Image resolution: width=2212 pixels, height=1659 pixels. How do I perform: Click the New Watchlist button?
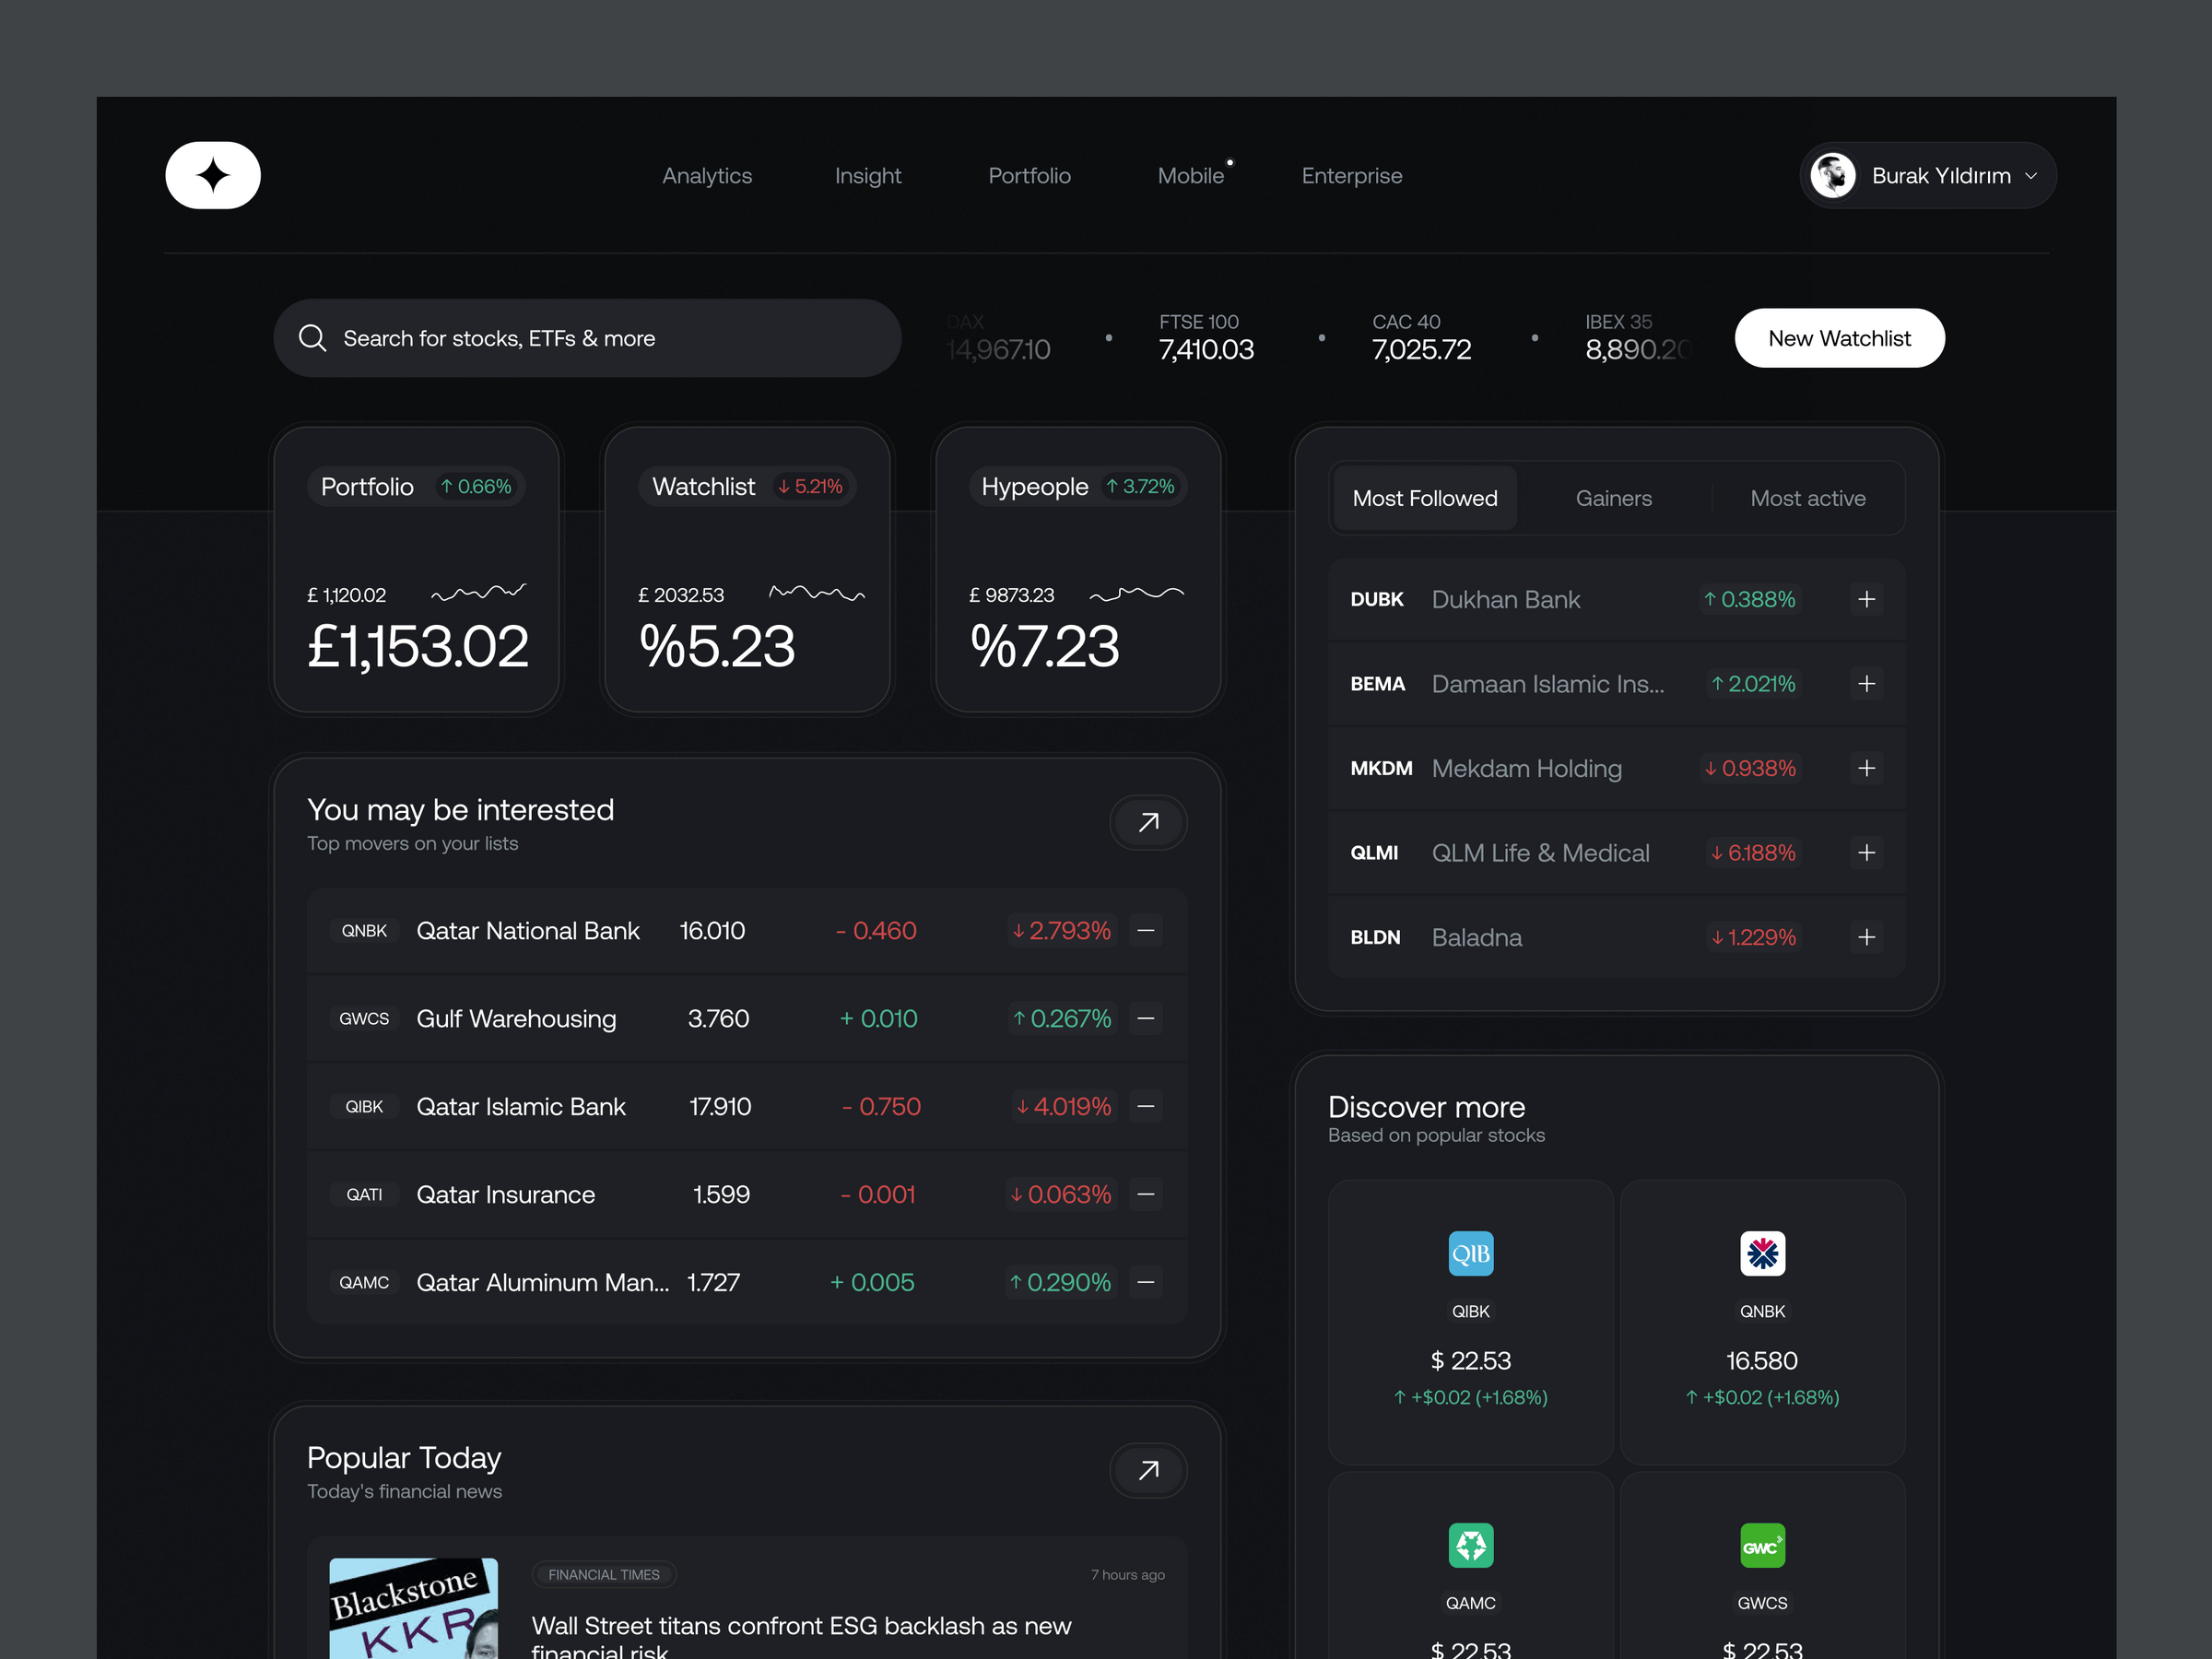pos(1841,336)
